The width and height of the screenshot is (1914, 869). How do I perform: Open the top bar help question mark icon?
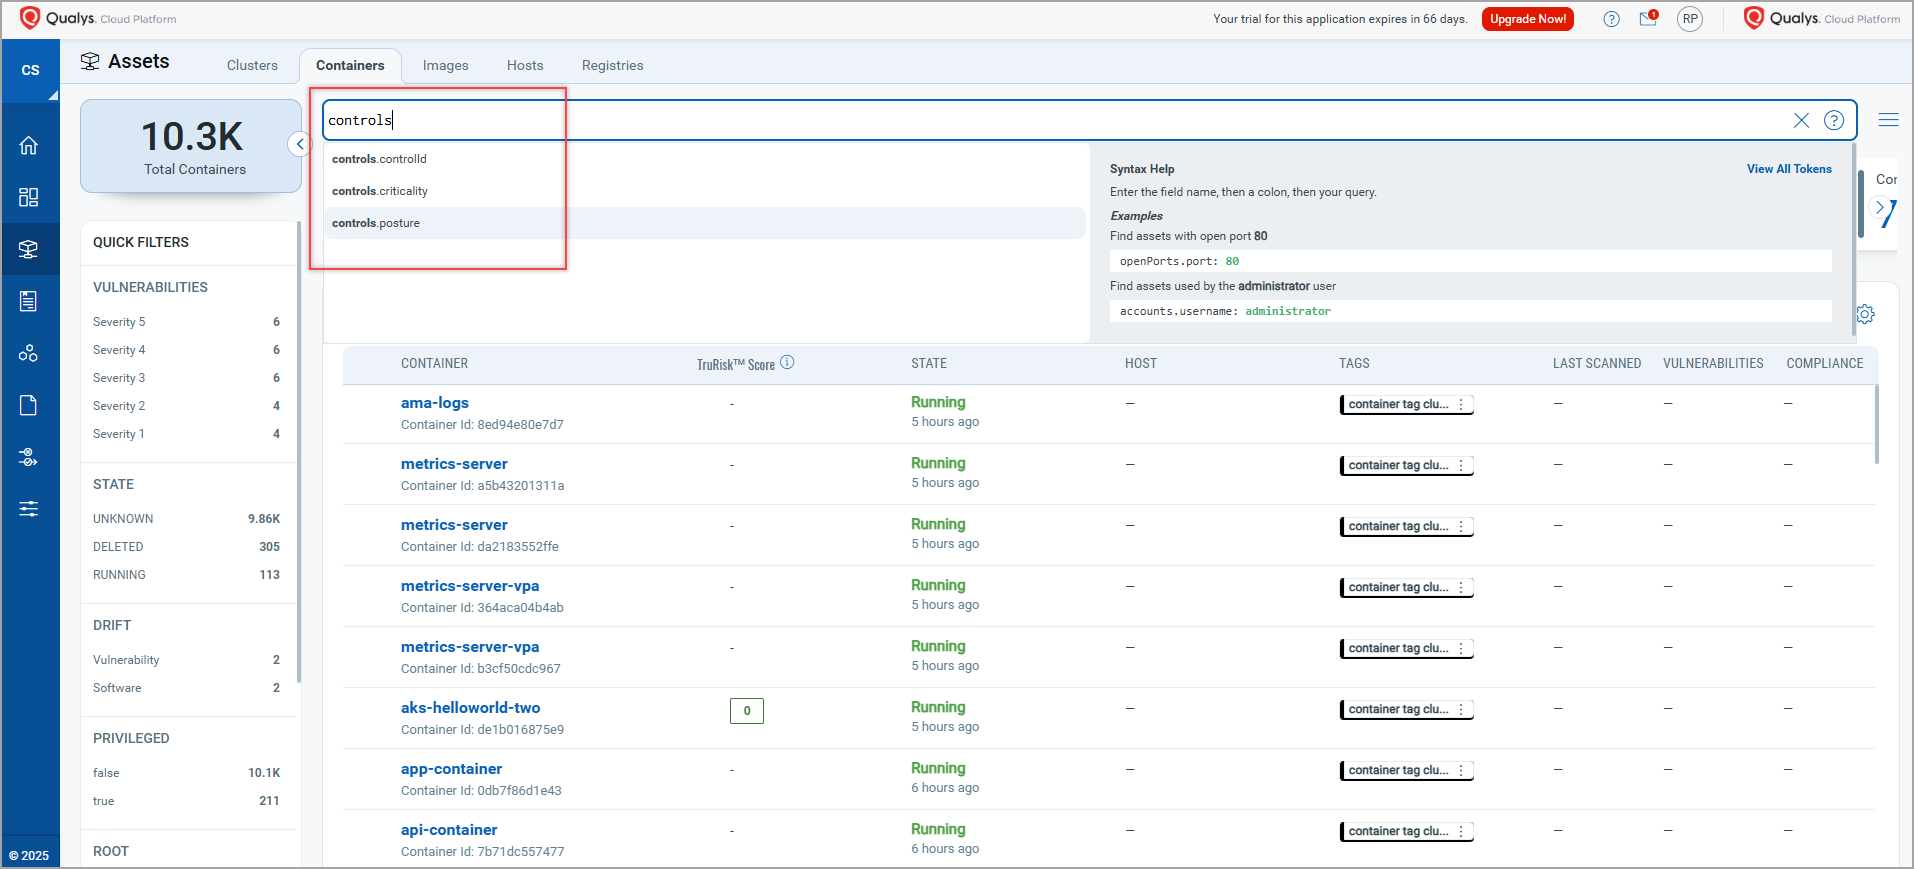[x=1611, y=19]
